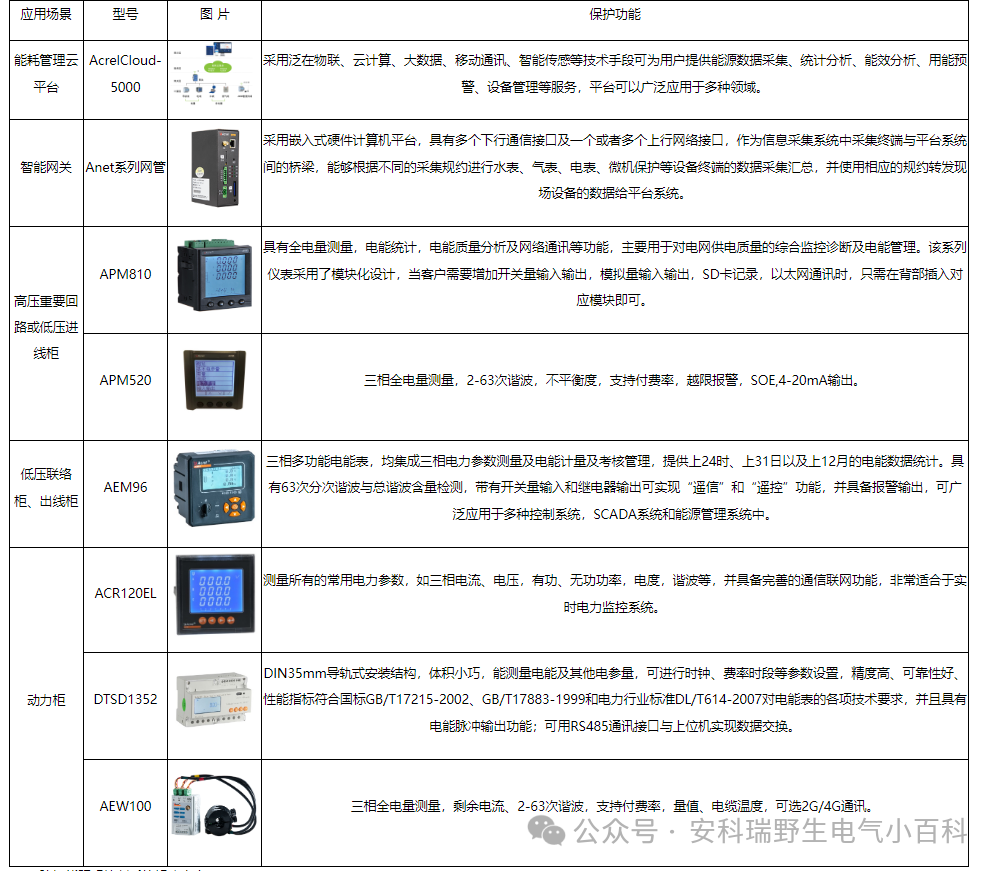Click the APM810 model name
Screen dimensions: 999x871
(x=126, y=275)
